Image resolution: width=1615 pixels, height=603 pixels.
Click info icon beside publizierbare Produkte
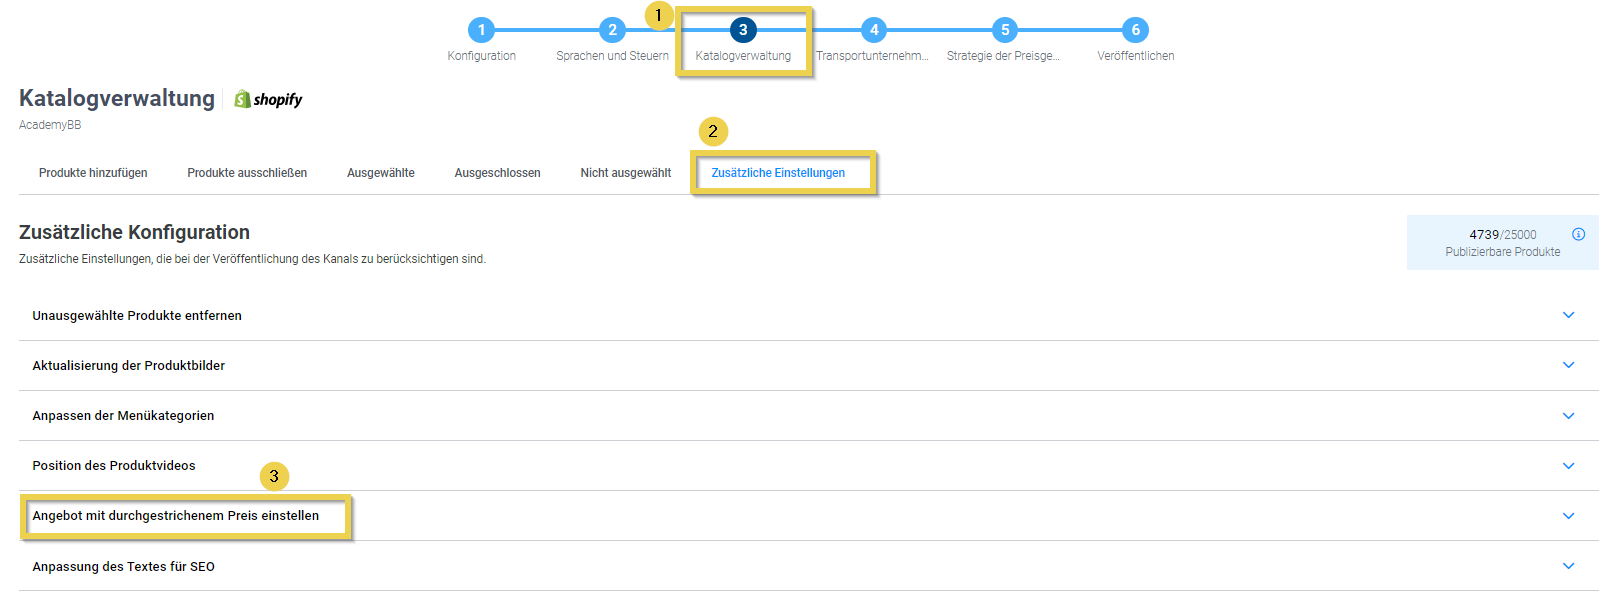tap(1578, 234)
